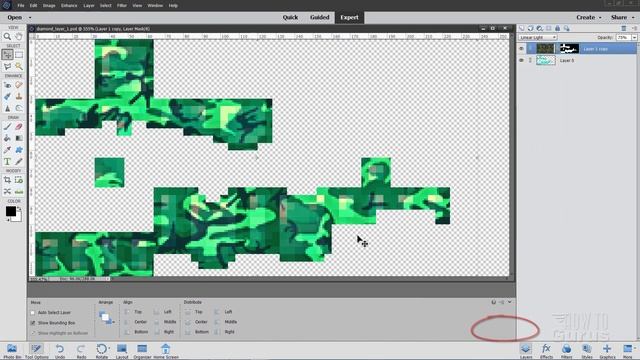Switch to Guided edit mode tab

[x=320, y=18]
